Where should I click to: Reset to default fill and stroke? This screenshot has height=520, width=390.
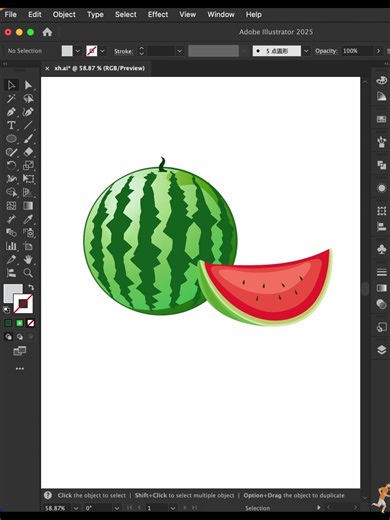[7, 310]
